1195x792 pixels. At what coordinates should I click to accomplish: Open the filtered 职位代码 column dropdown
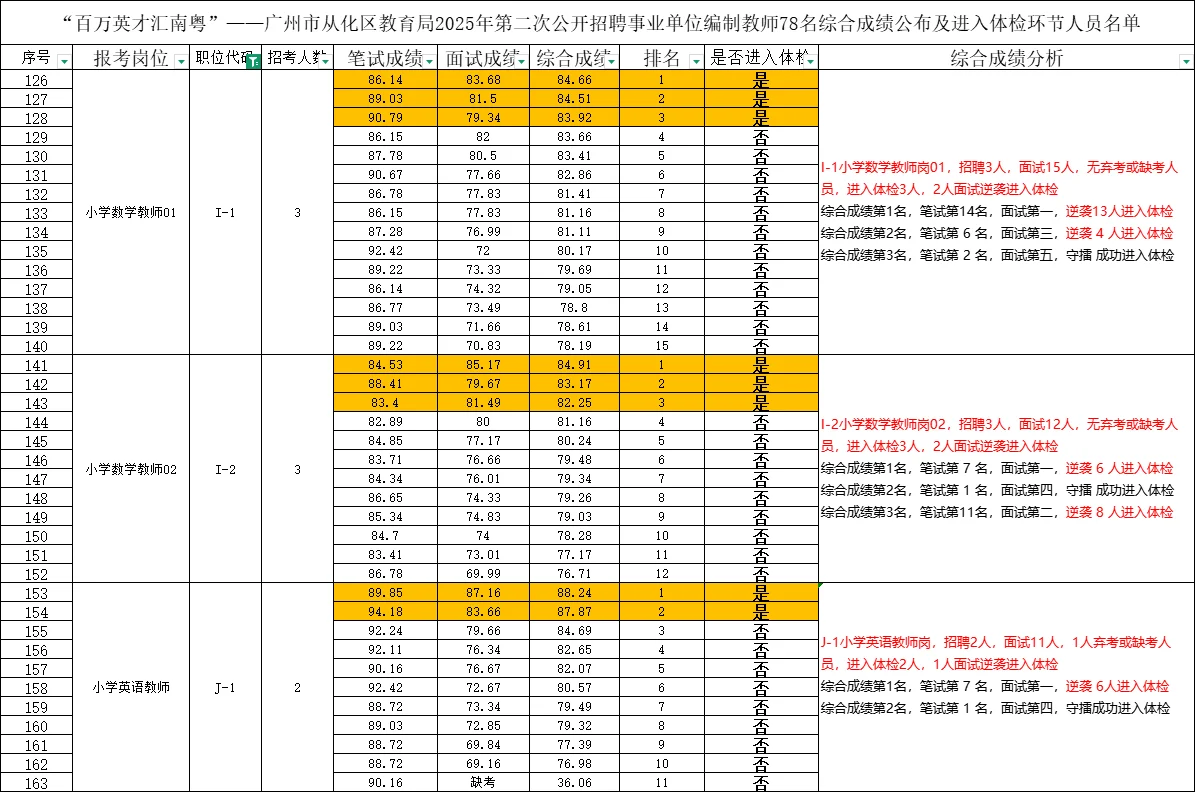pyautogui.click(x=254, y=61)
